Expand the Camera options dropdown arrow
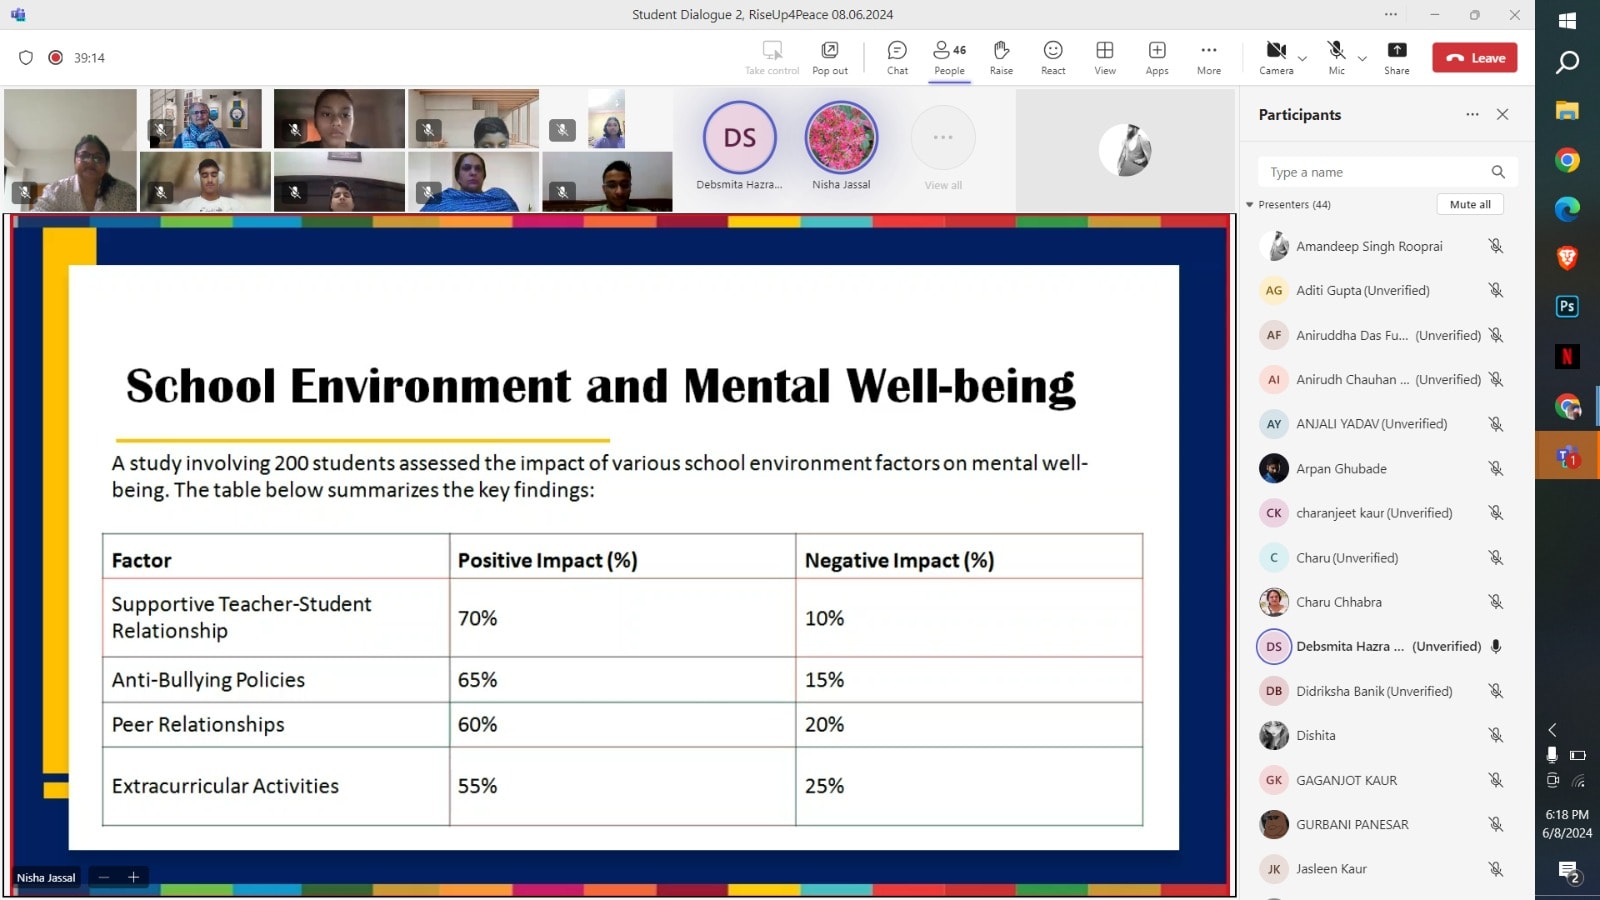 pyautogui.click(x=1302, y=59)
